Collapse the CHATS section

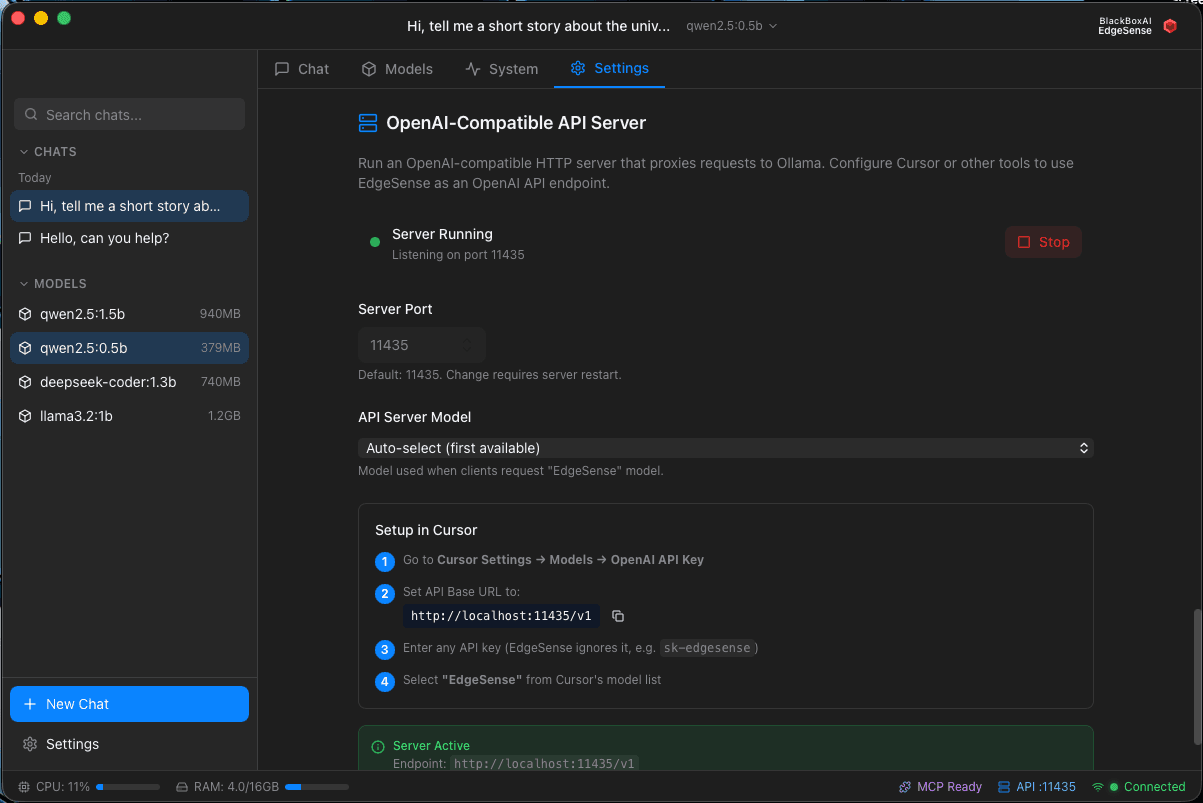25,152
